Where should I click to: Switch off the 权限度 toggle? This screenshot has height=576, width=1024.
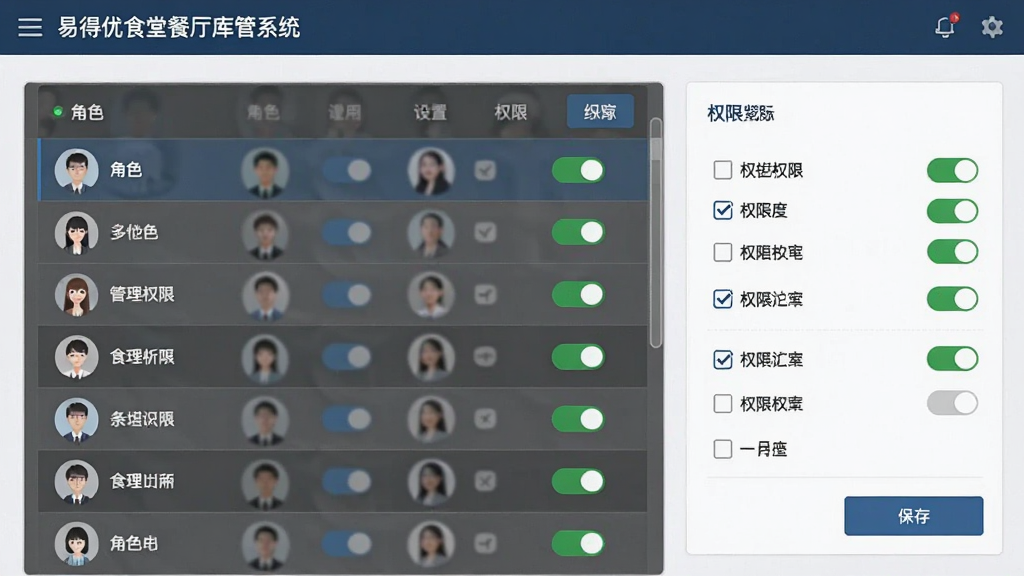(952, 211)
